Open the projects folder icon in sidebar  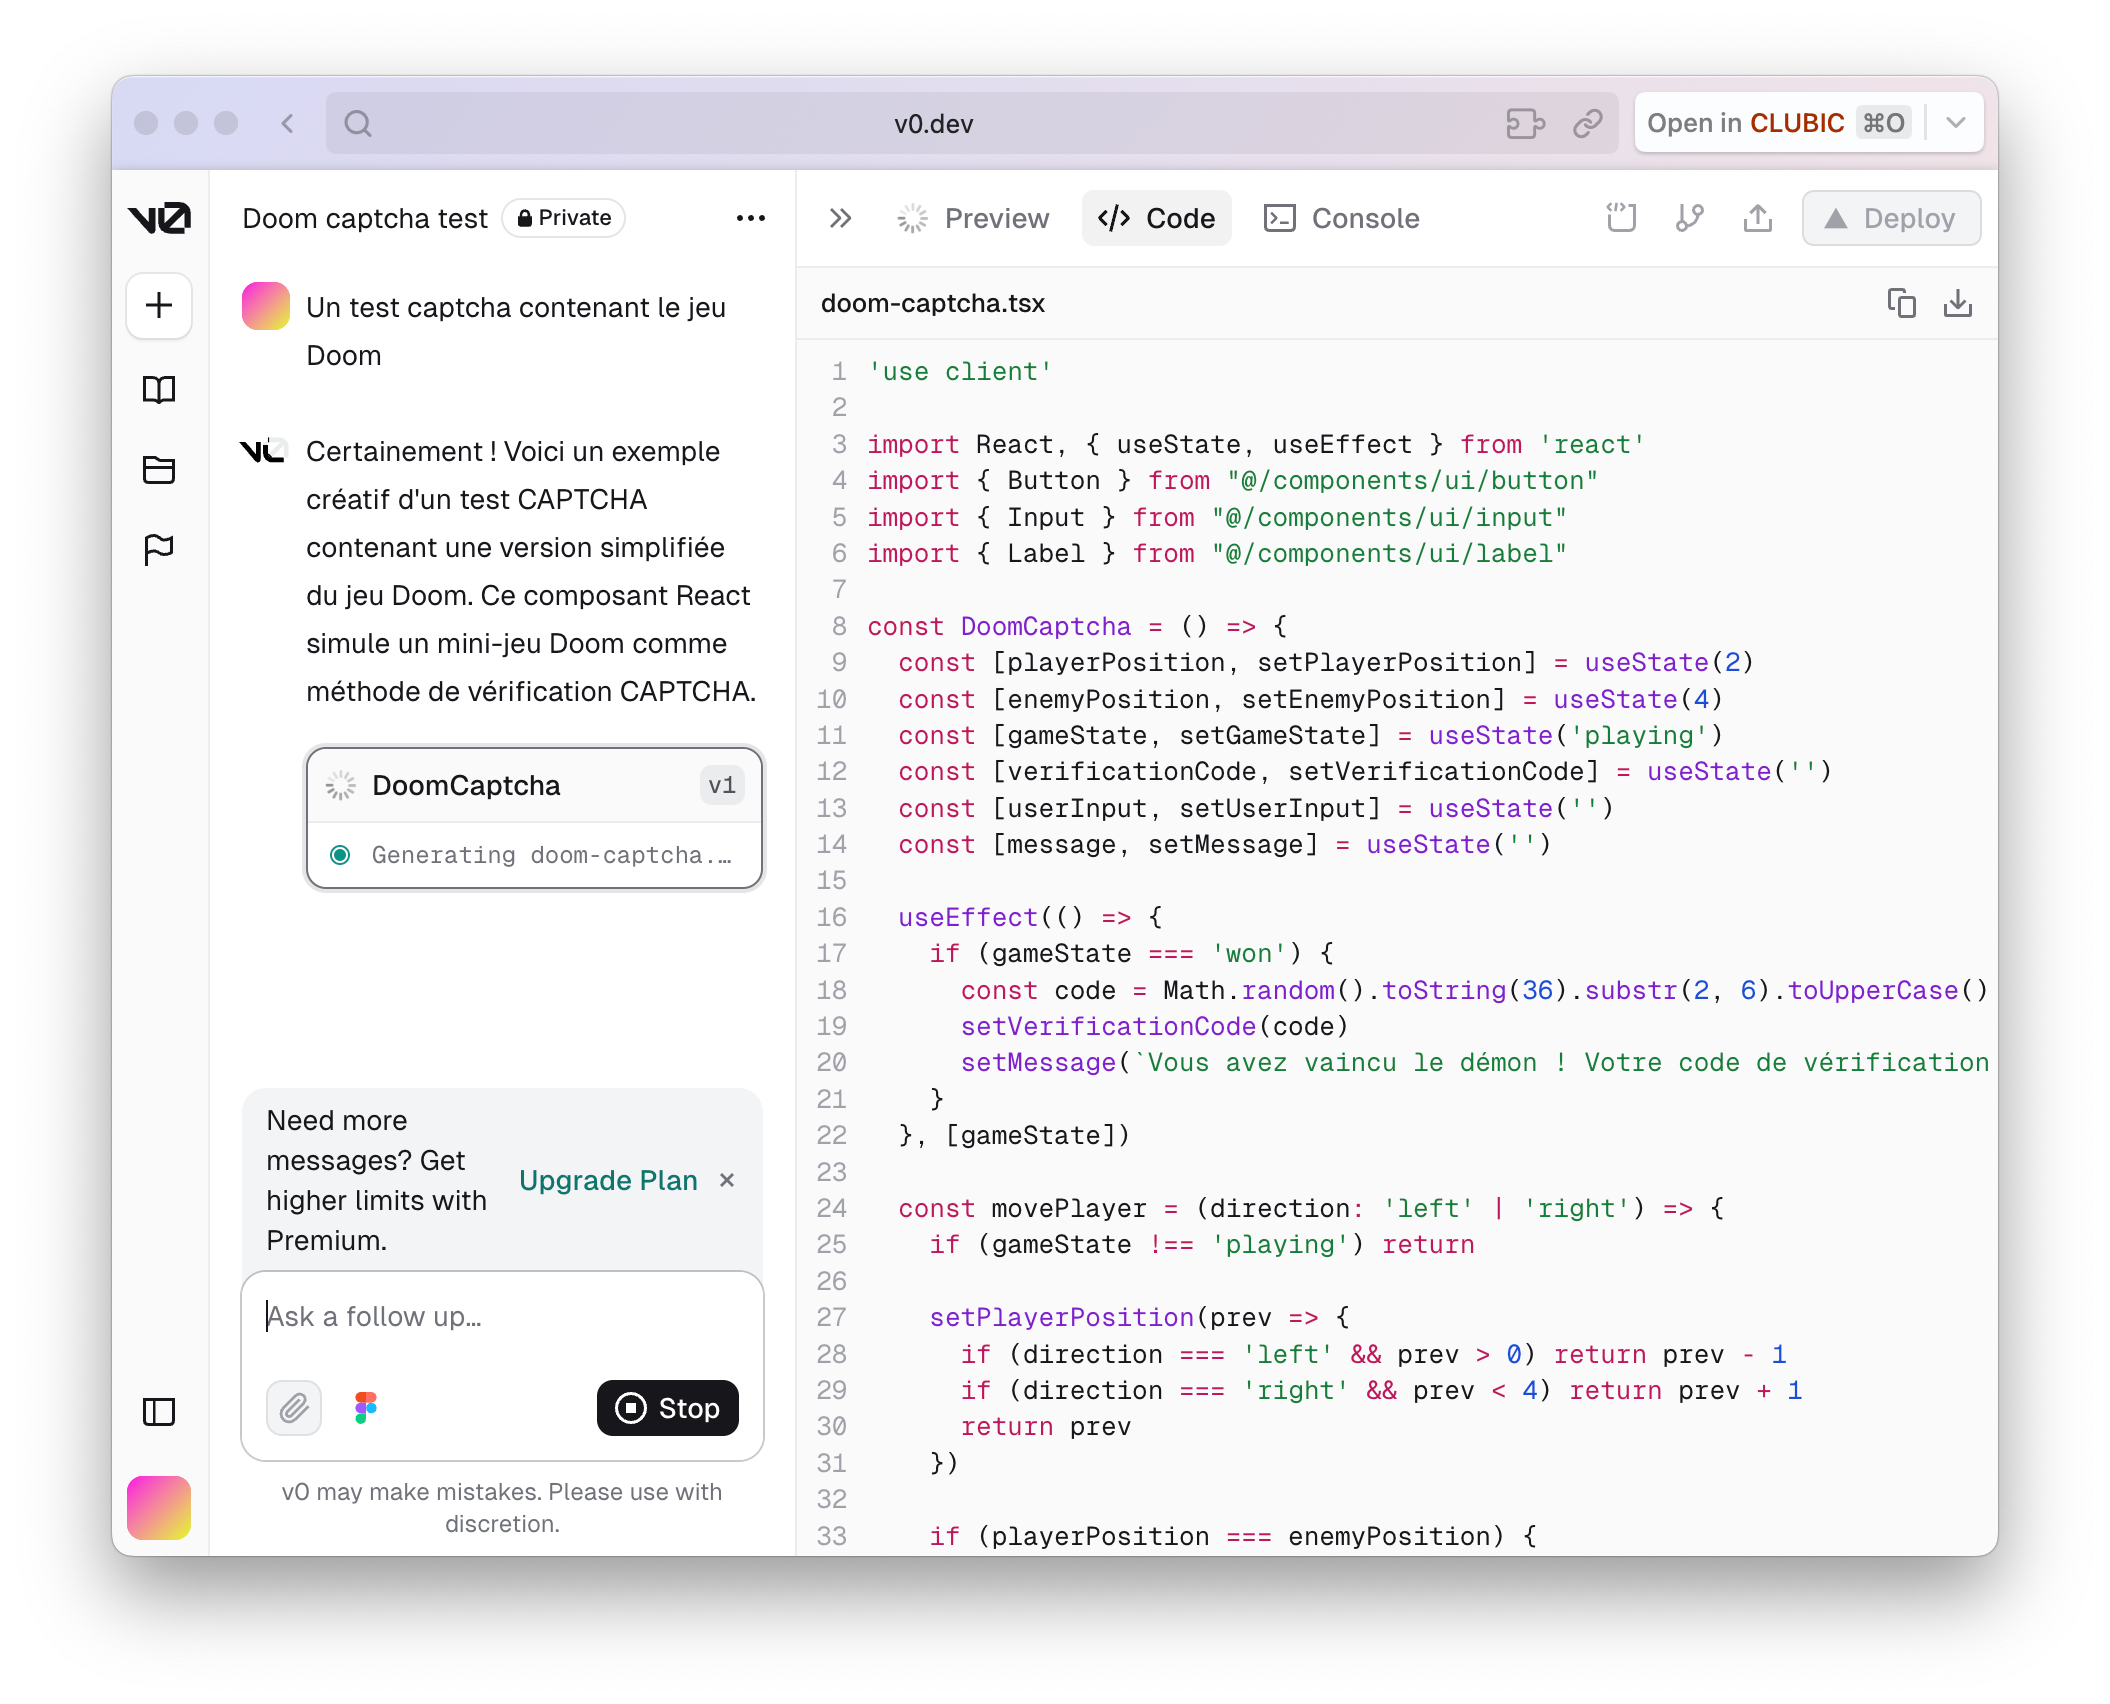click(159, 469)
